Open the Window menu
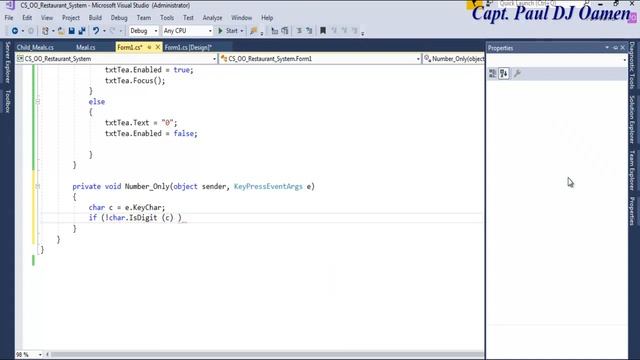Screen dimensions: 640x360 tap(242, 18)
